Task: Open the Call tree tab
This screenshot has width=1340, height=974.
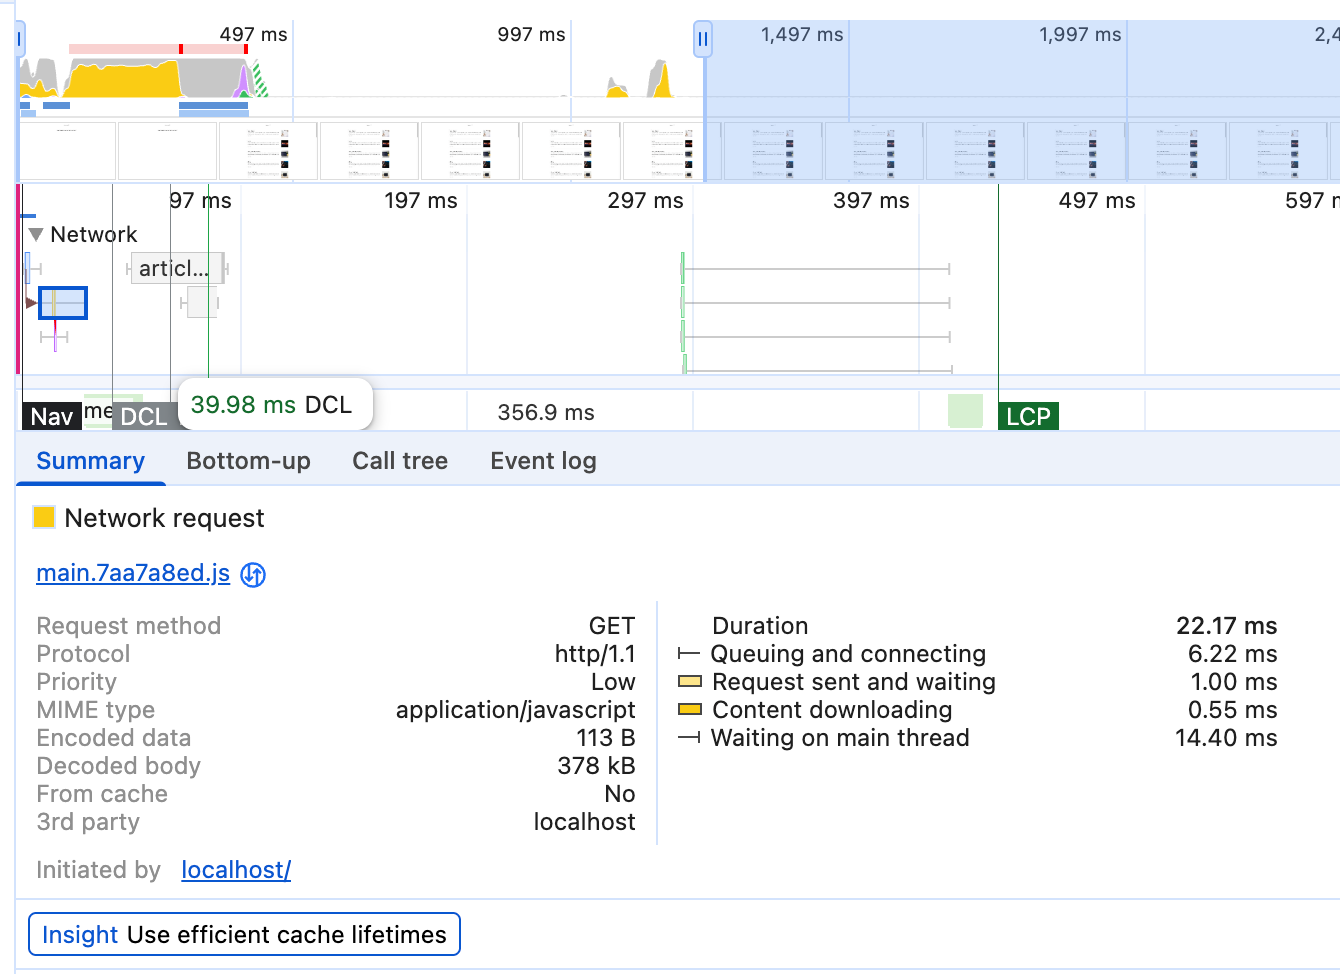Action: (399, 461)
